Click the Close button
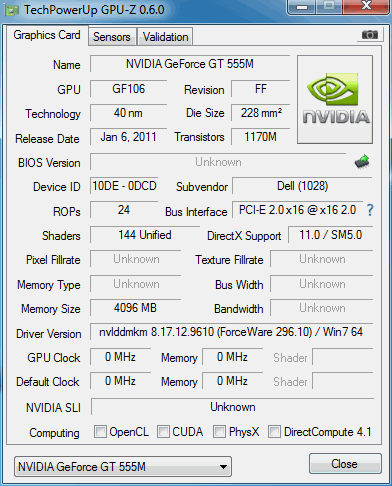This screenshot has width=392, height=486. click(x=345, y=464)
